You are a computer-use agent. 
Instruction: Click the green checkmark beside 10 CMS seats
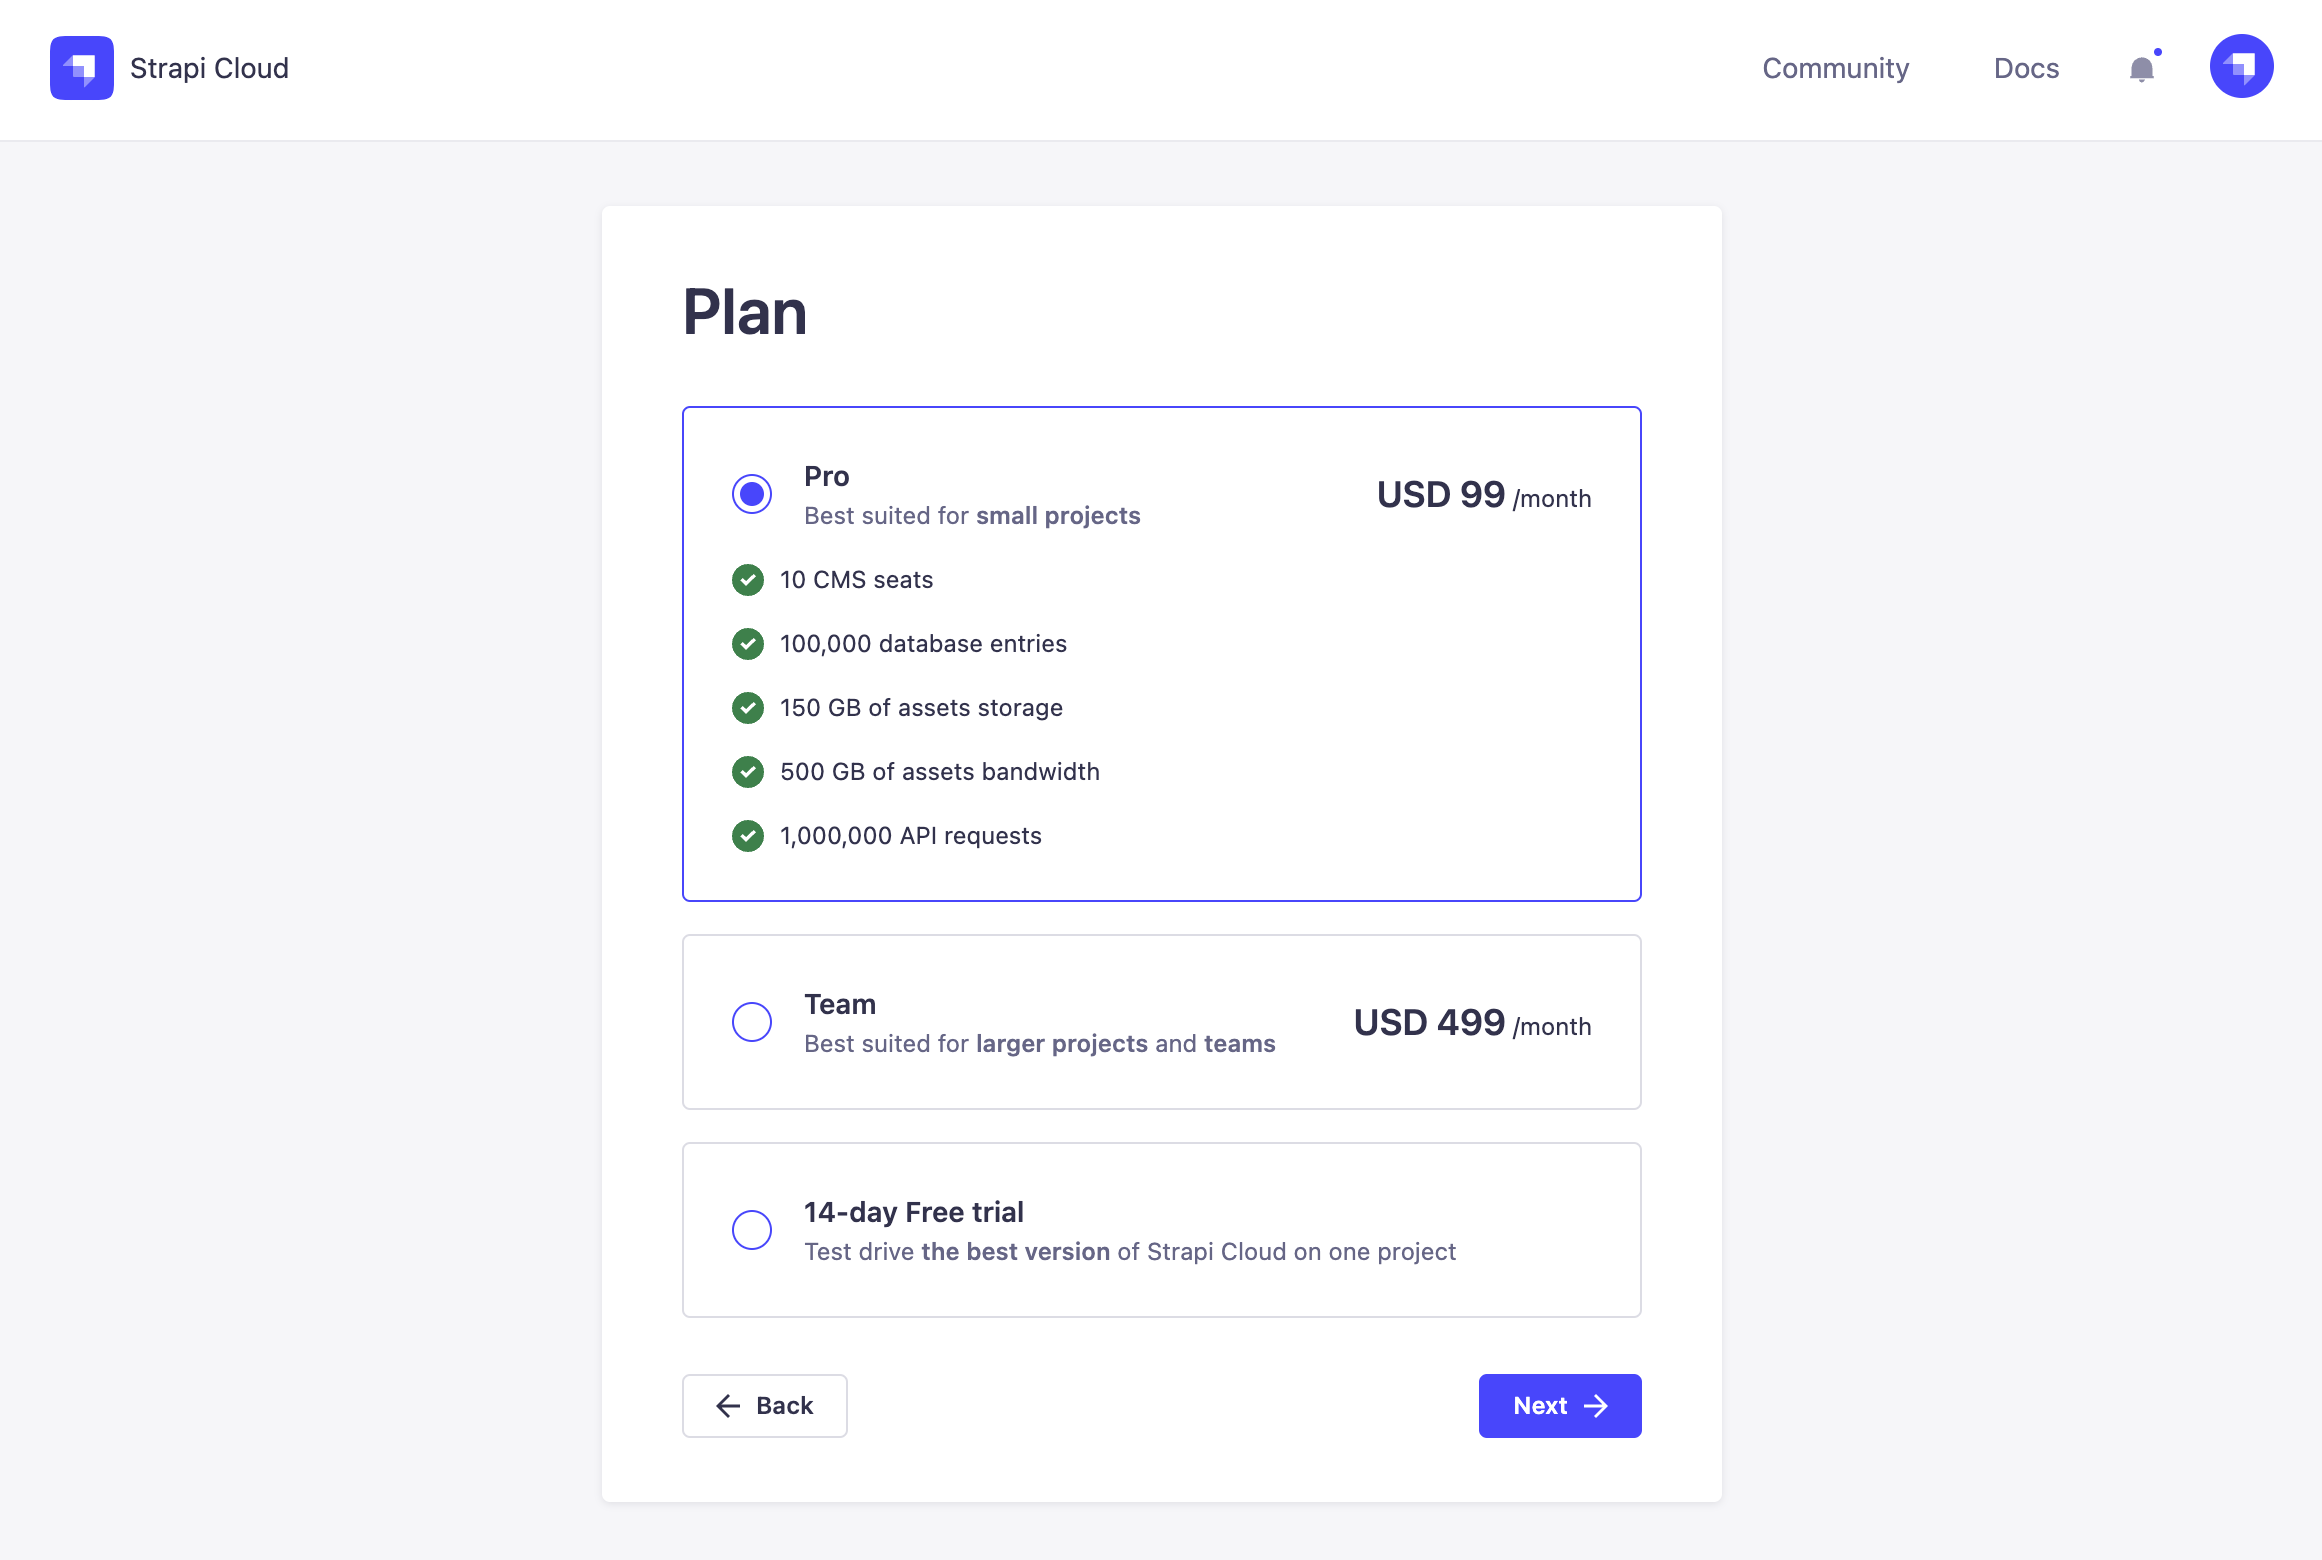[x=748, y=580]
